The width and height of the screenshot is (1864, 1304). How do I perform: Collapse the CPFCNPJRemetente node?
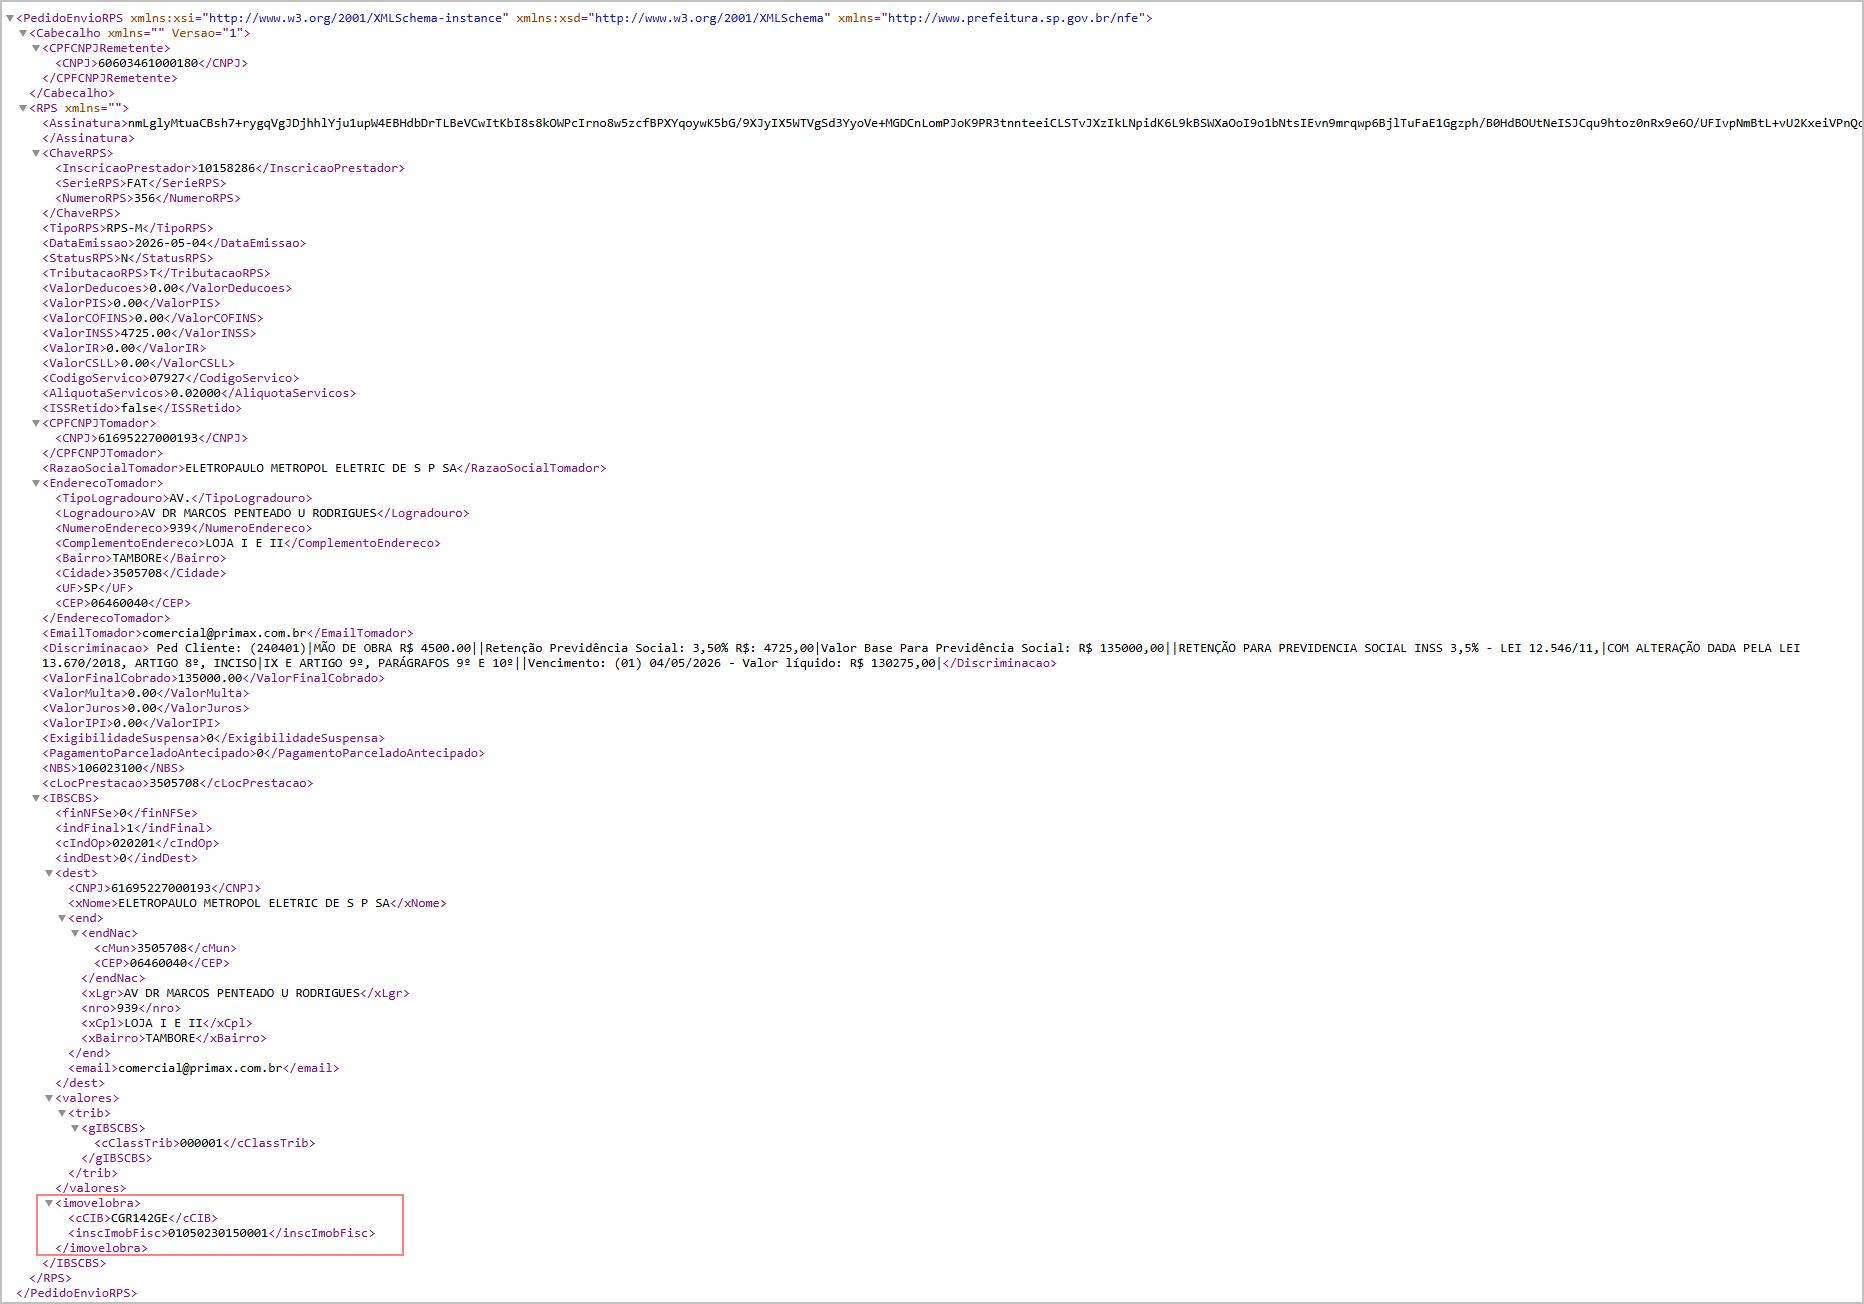pos(36,49)
